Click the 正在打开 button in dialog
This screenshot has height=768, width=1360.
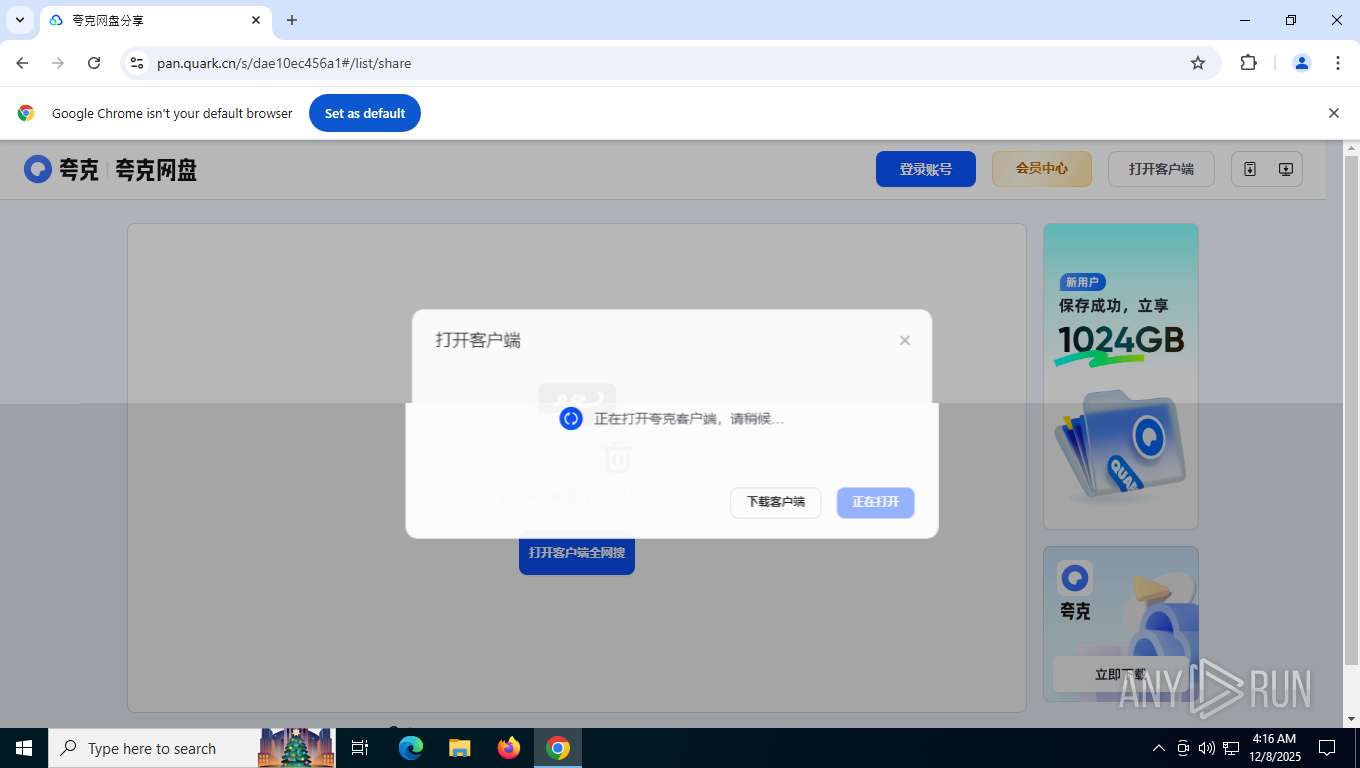coord(876,502)
